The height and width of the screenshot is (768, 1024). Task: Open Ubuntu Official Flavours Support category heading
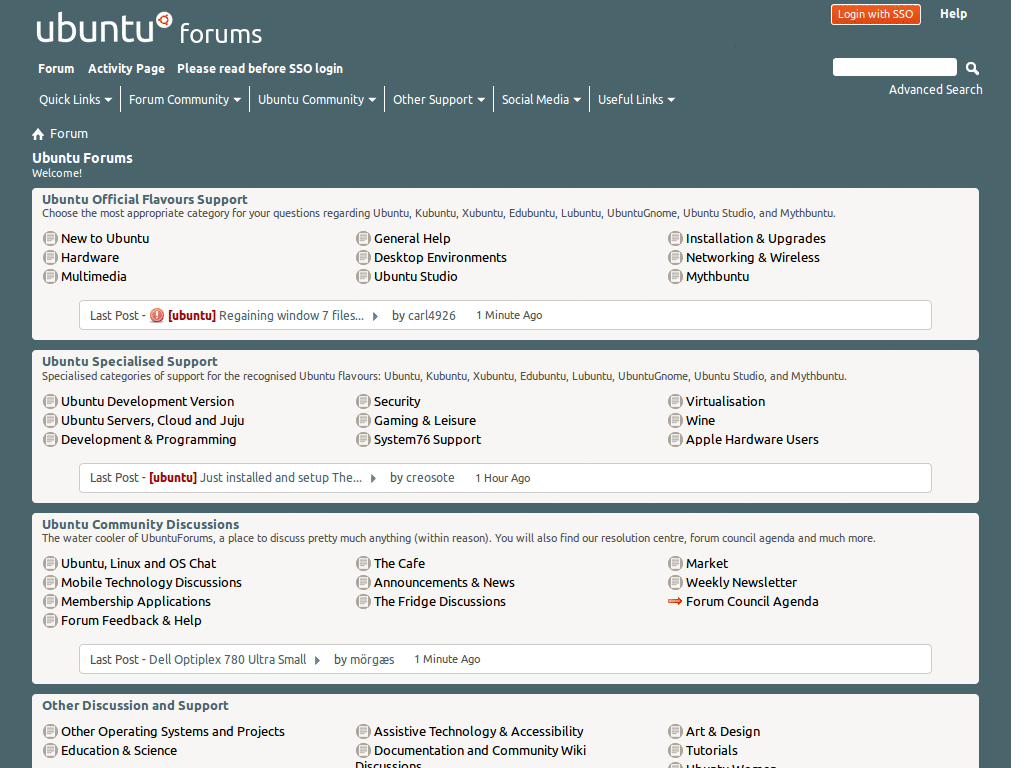[x=145, y=199]
